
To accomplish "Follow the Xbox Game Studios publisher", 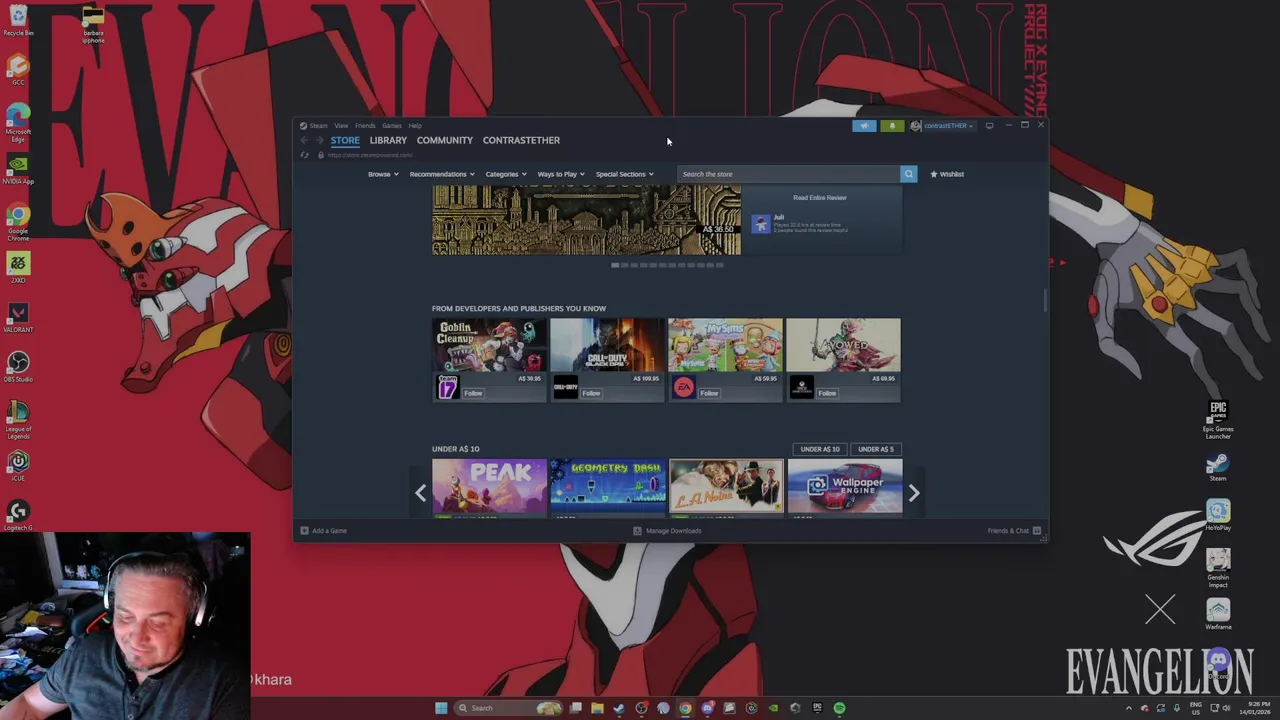I will click(827, 393).
